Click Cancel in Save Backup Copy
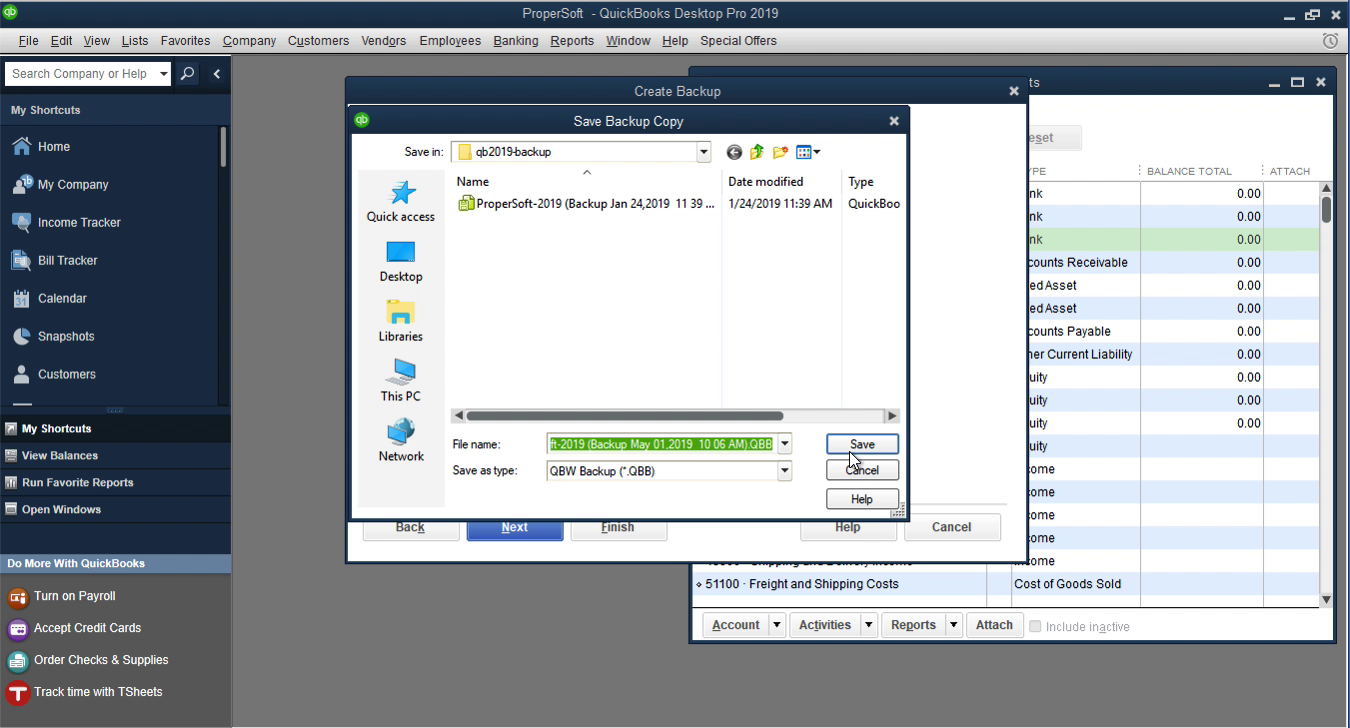The height and width of the screenshot is (728, 1350). pyautogui.click(x=862, y=470)
